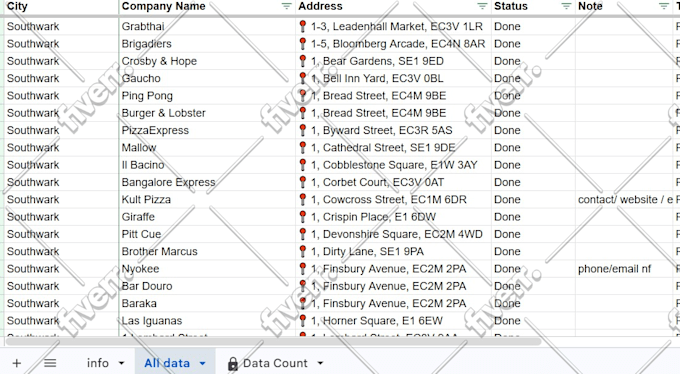Click the lock icon on Data Count tab

click(x=233, y=364)
